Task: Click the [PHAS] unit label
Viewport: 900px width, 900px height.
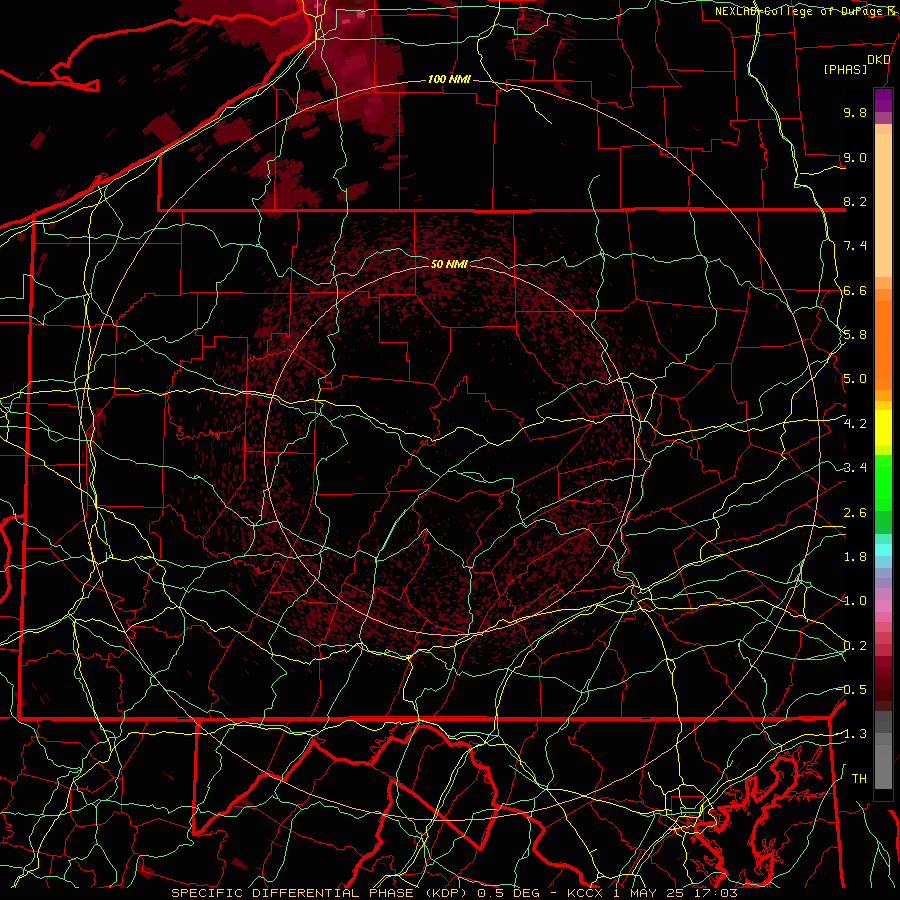Action: coord(845,69)
